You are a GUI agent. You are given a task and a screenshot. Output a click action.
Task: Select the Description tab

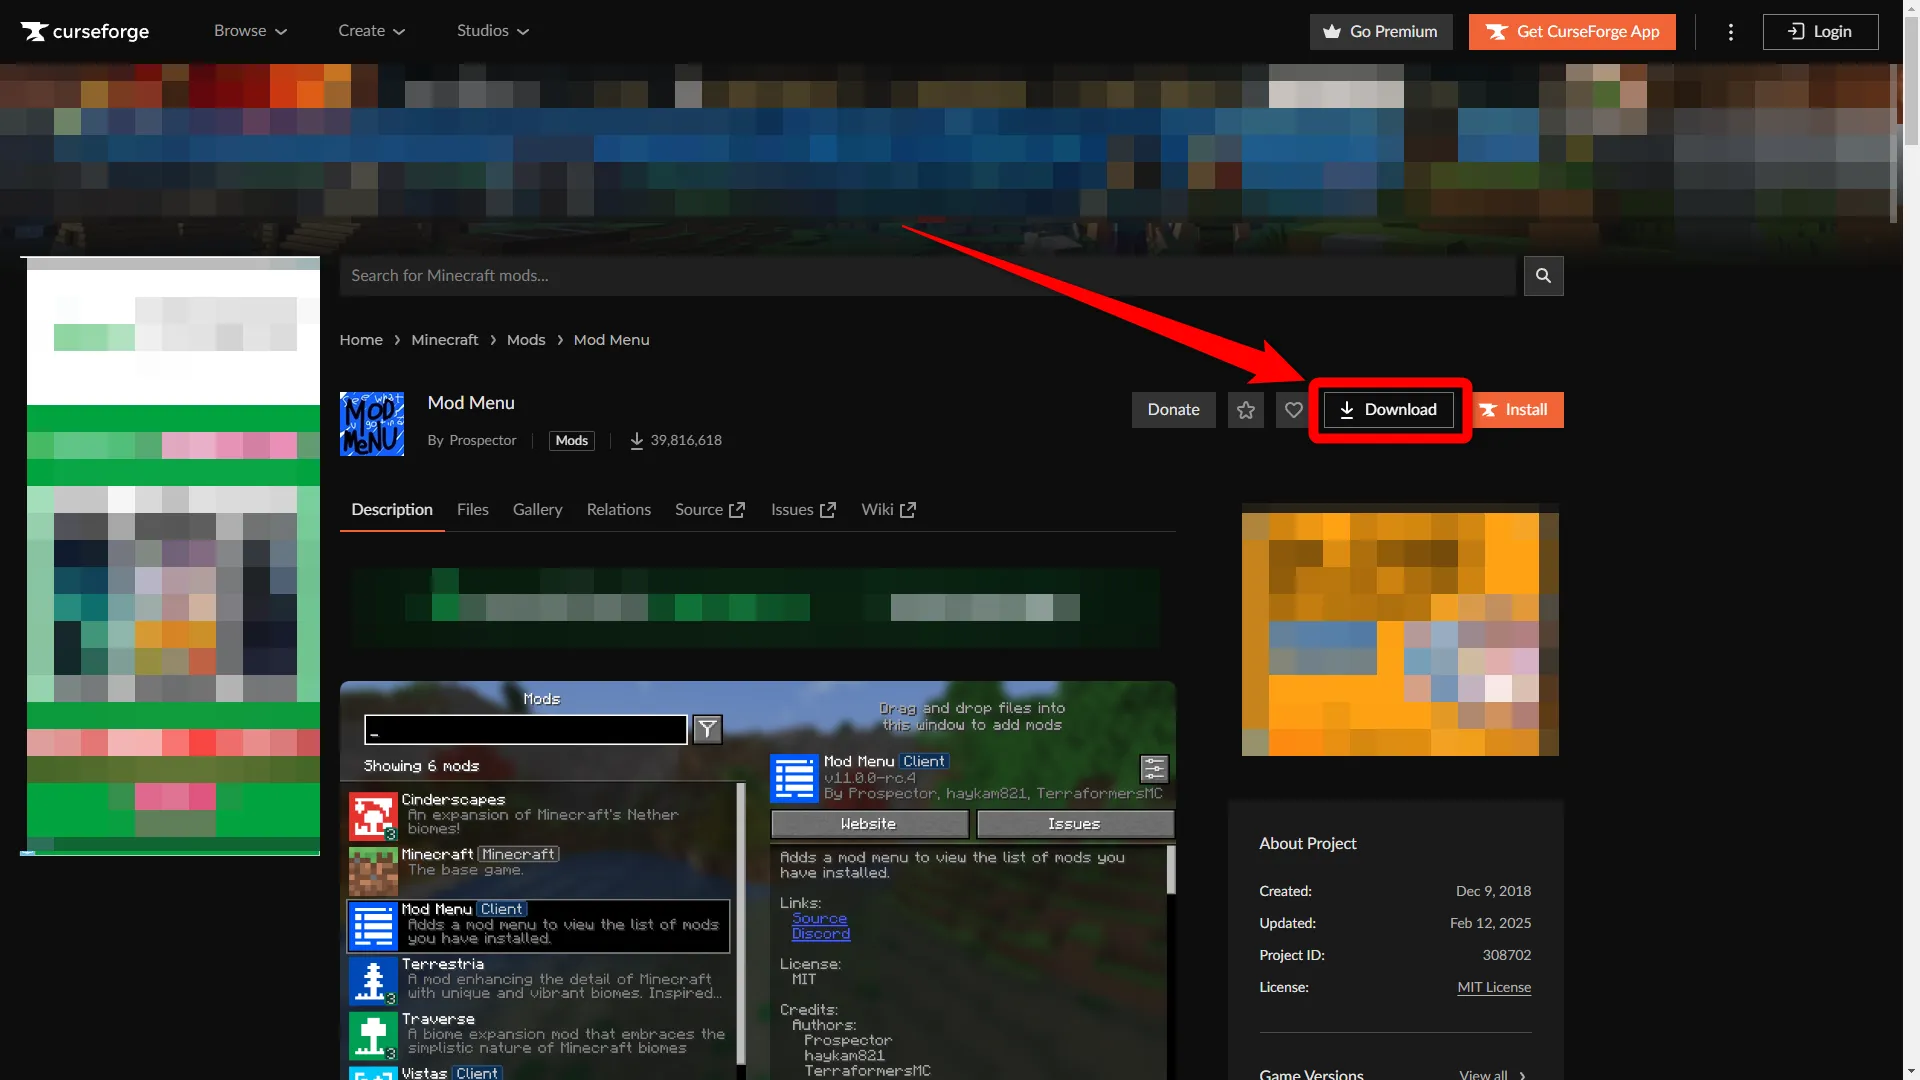coord(392,510)
